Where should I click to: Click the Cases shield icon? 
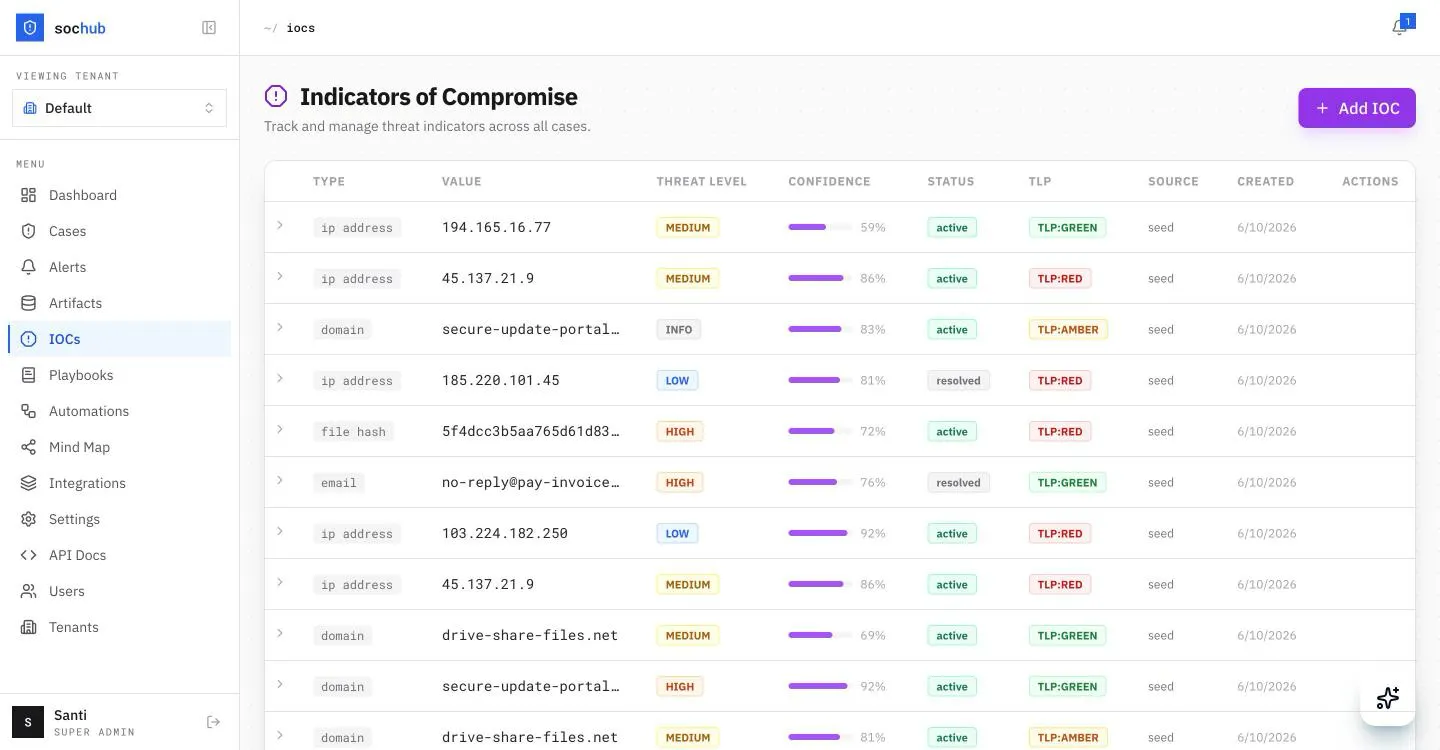tap(29, 231)
